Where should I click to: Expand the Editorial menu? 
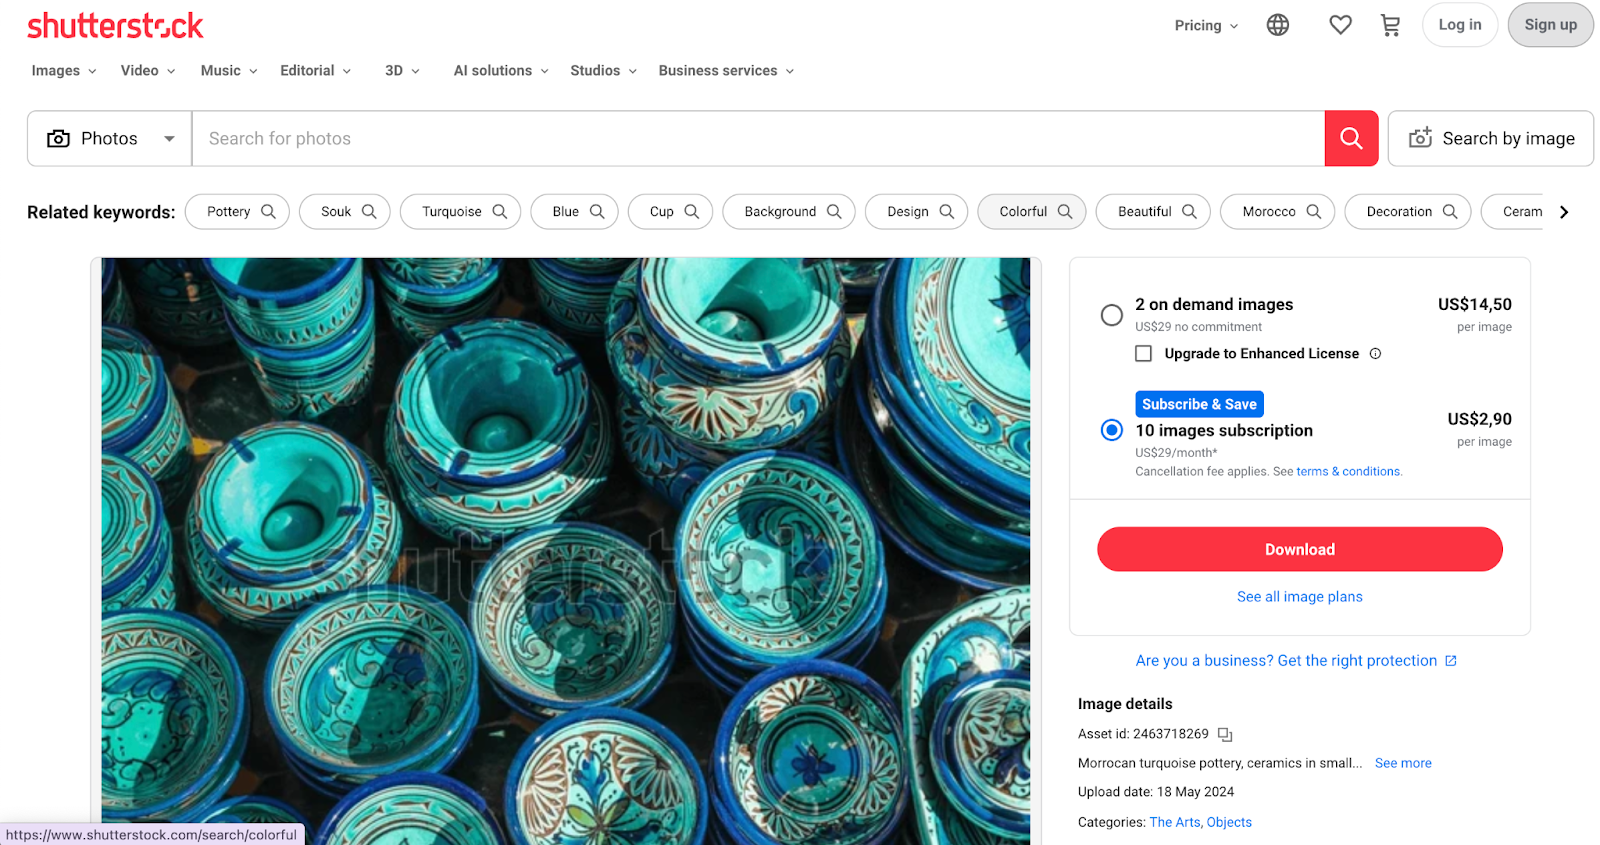(316, 70)
